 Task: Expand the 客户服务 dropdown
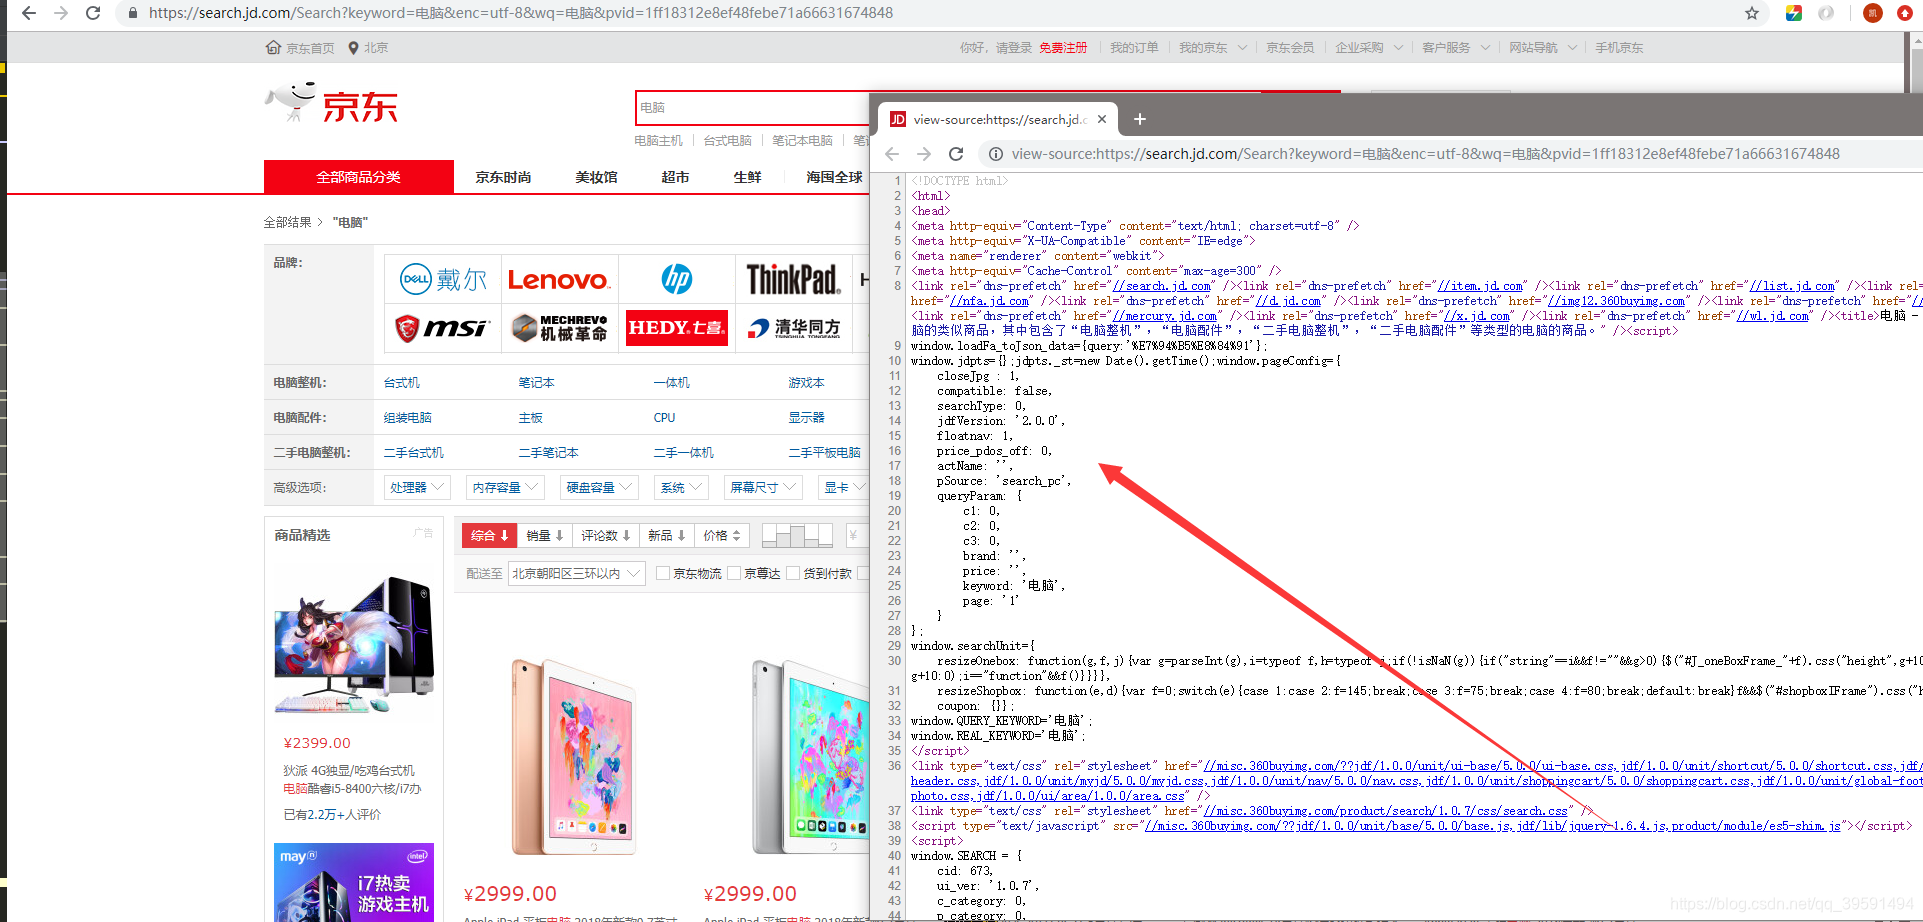(1456, 48)
